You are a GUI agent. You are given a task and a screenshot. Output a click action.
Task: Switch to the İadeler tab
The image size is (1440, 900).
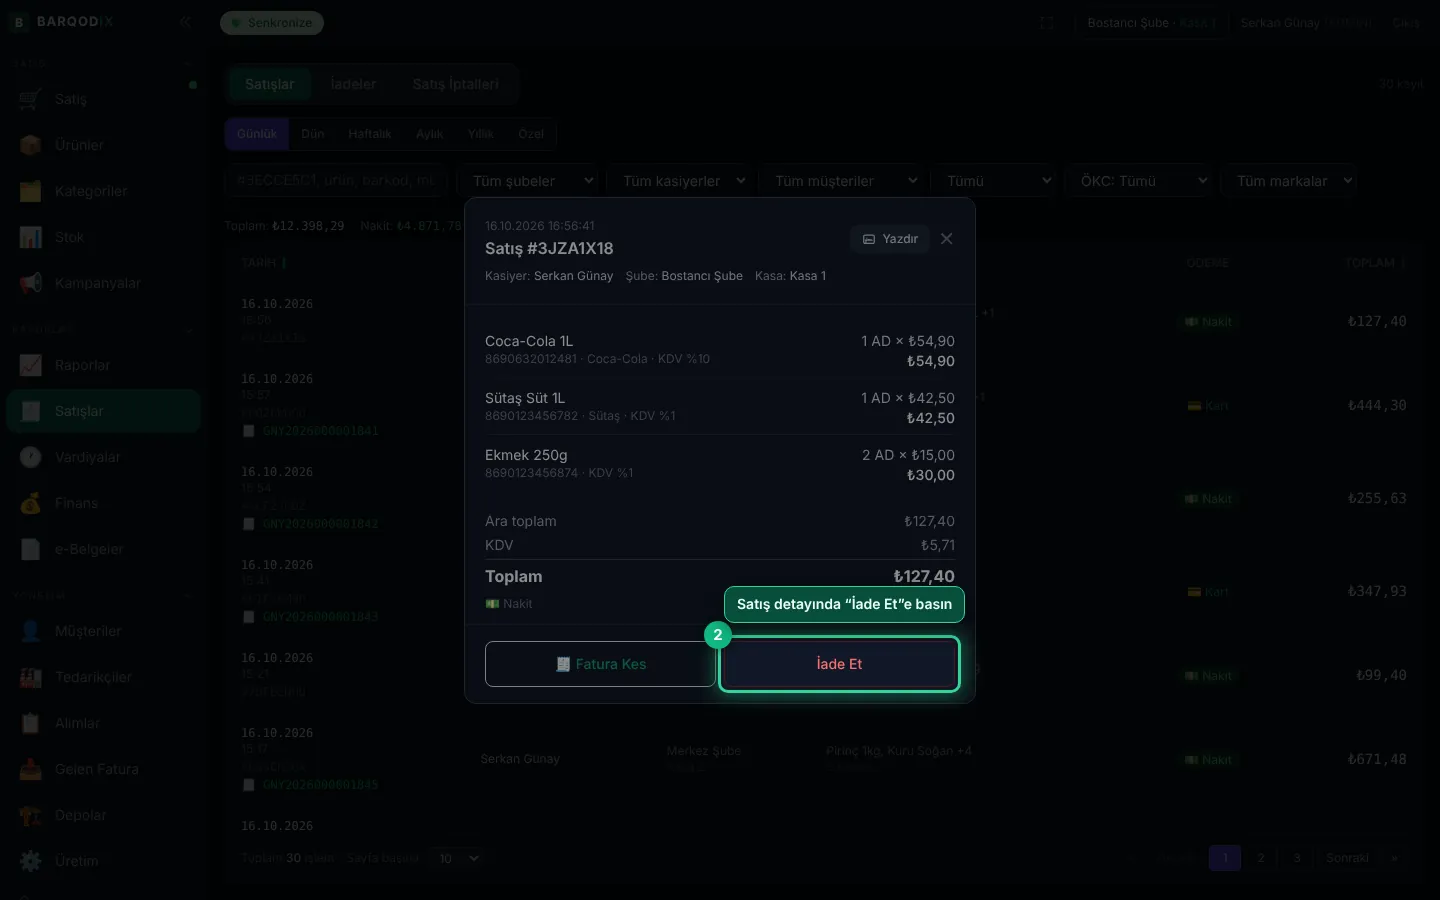click(x=353, y=84)
